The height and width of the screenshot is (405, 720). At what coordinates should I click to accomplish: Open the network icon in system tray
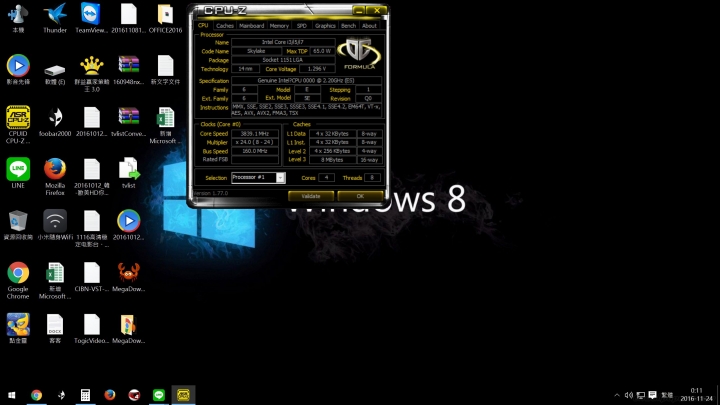coord(641,395)
